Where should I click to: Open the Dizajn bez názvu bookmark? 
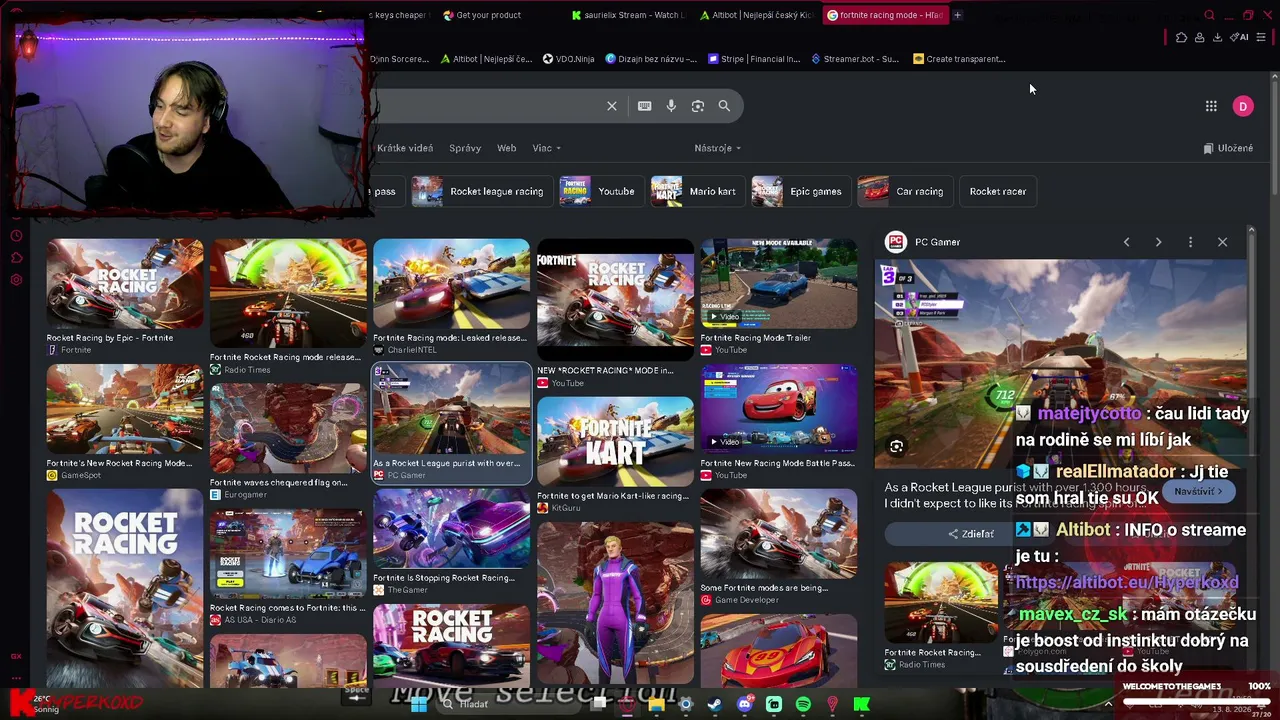[651, 59]
